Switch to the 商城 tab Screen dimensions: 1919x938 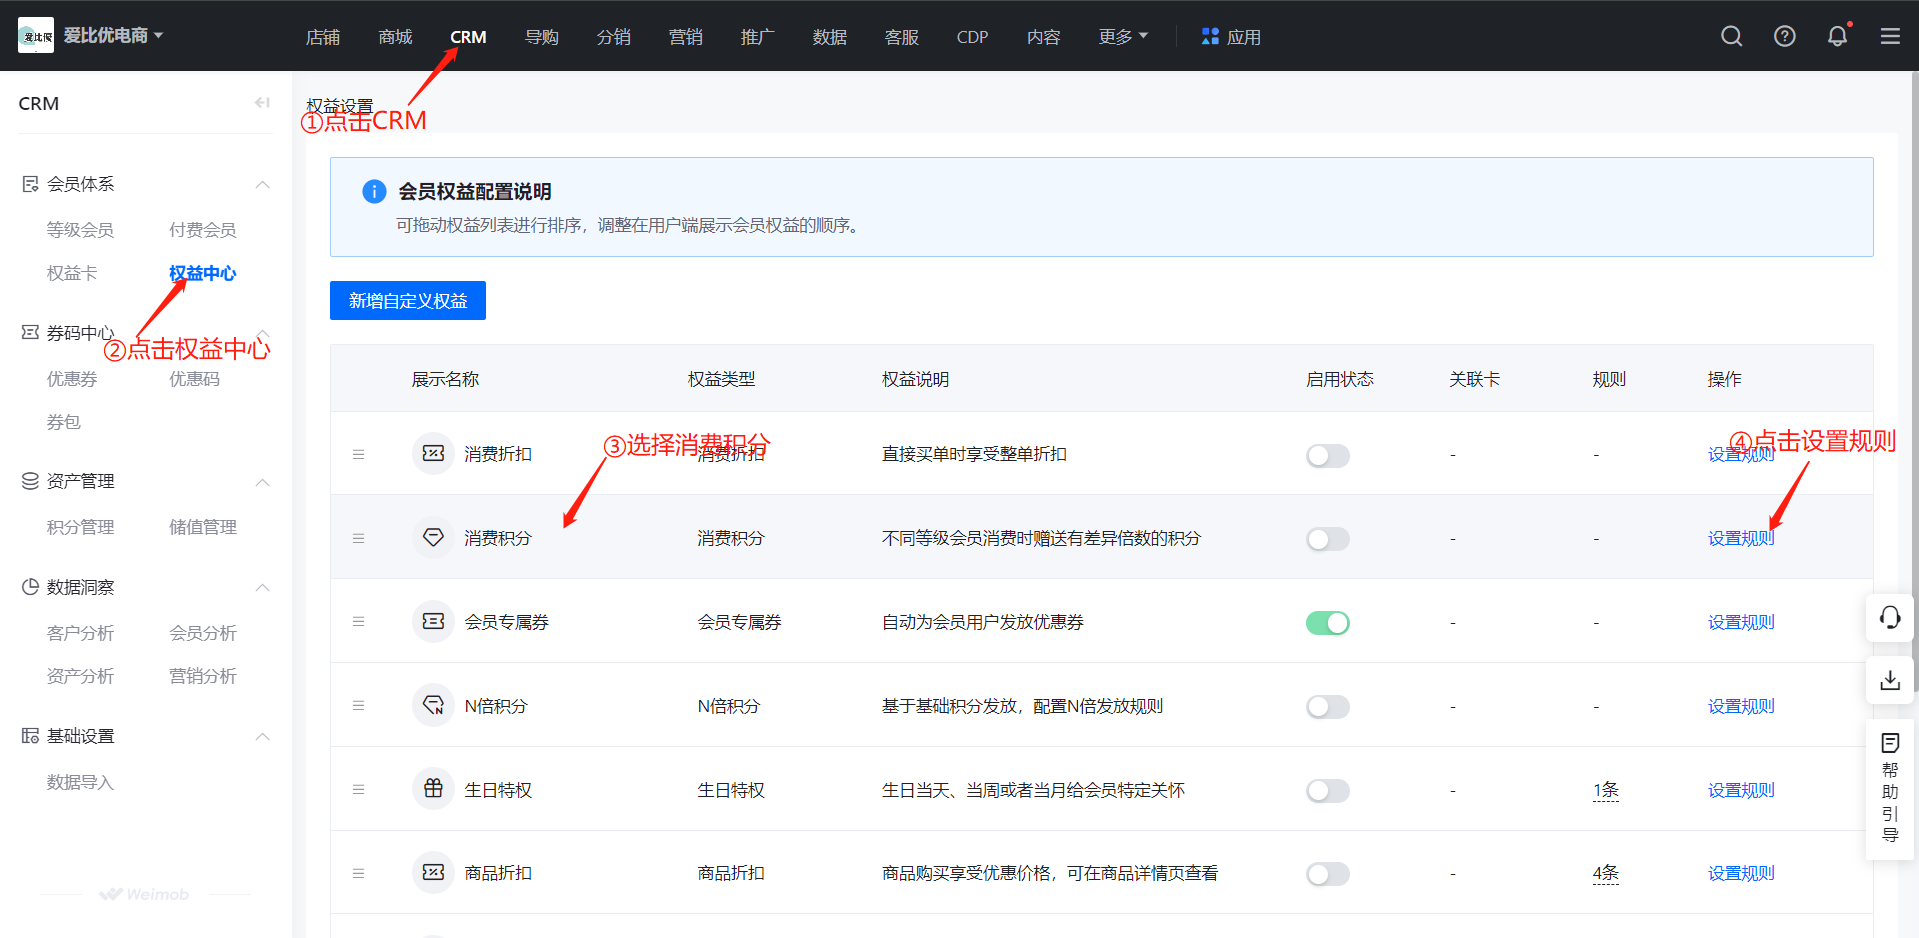(x=395, y=37)
